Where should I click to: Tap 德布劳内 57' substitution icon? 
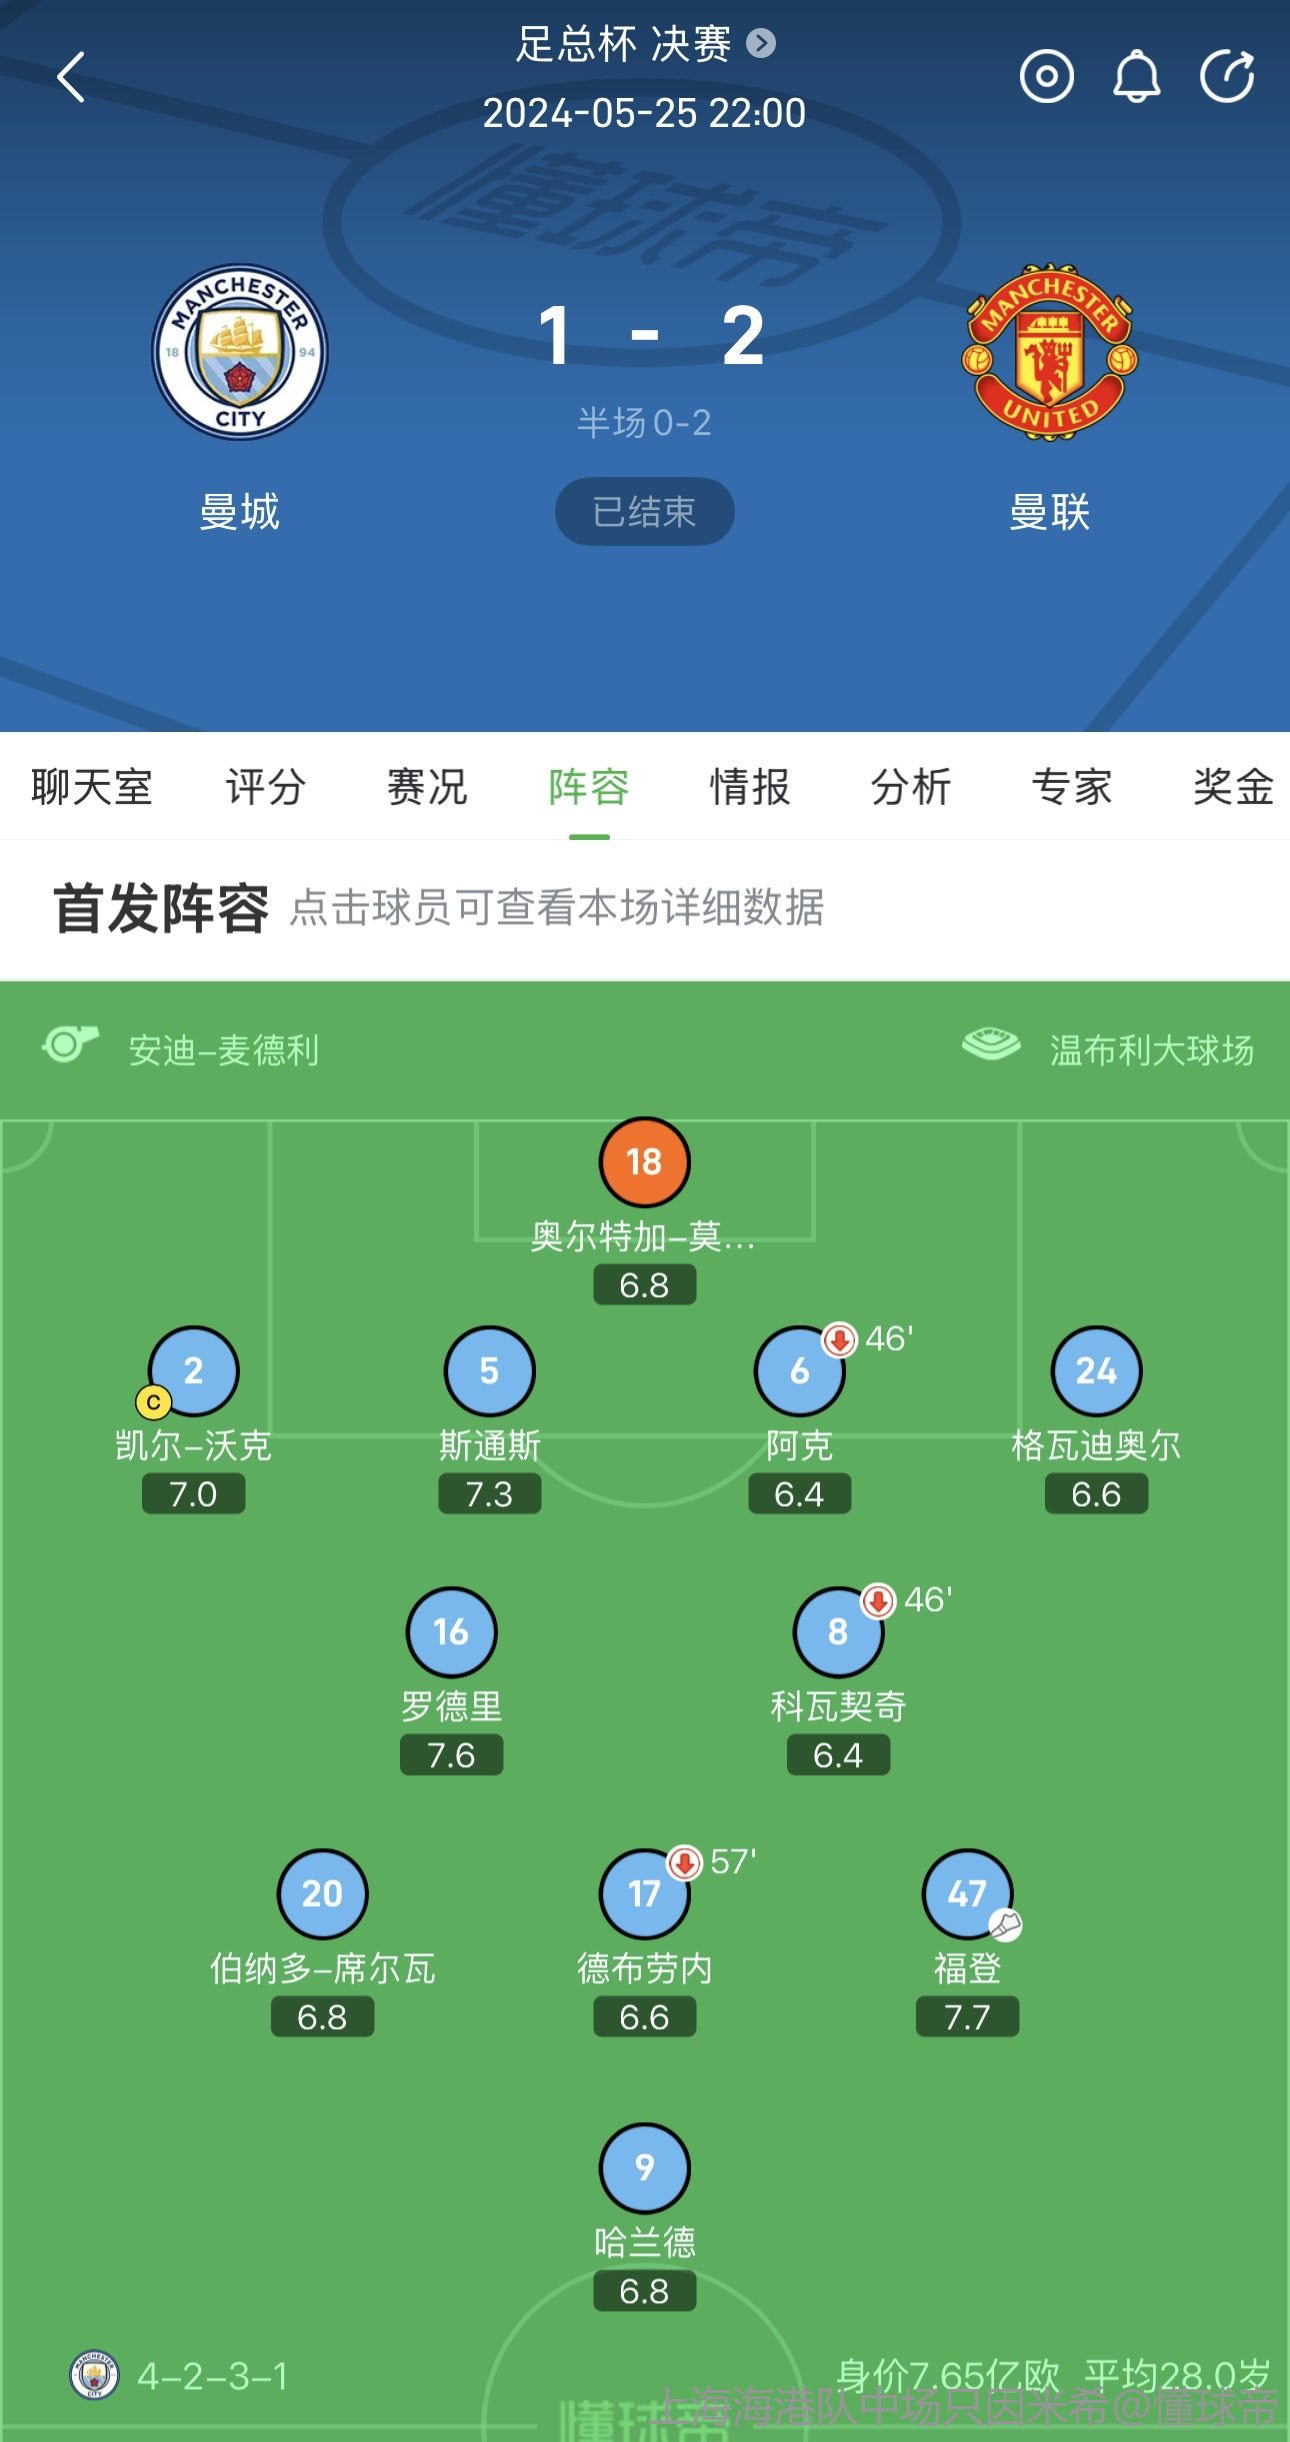tap(684, 1862)
